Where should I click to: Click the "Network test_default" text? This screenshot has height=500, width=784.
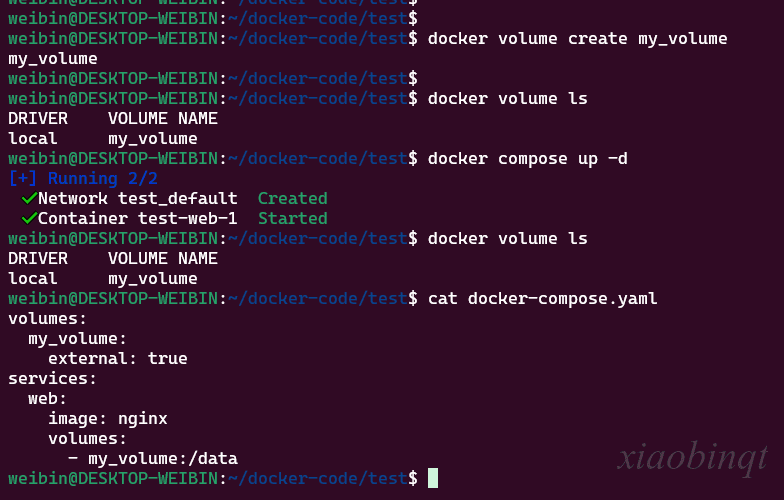137,199
